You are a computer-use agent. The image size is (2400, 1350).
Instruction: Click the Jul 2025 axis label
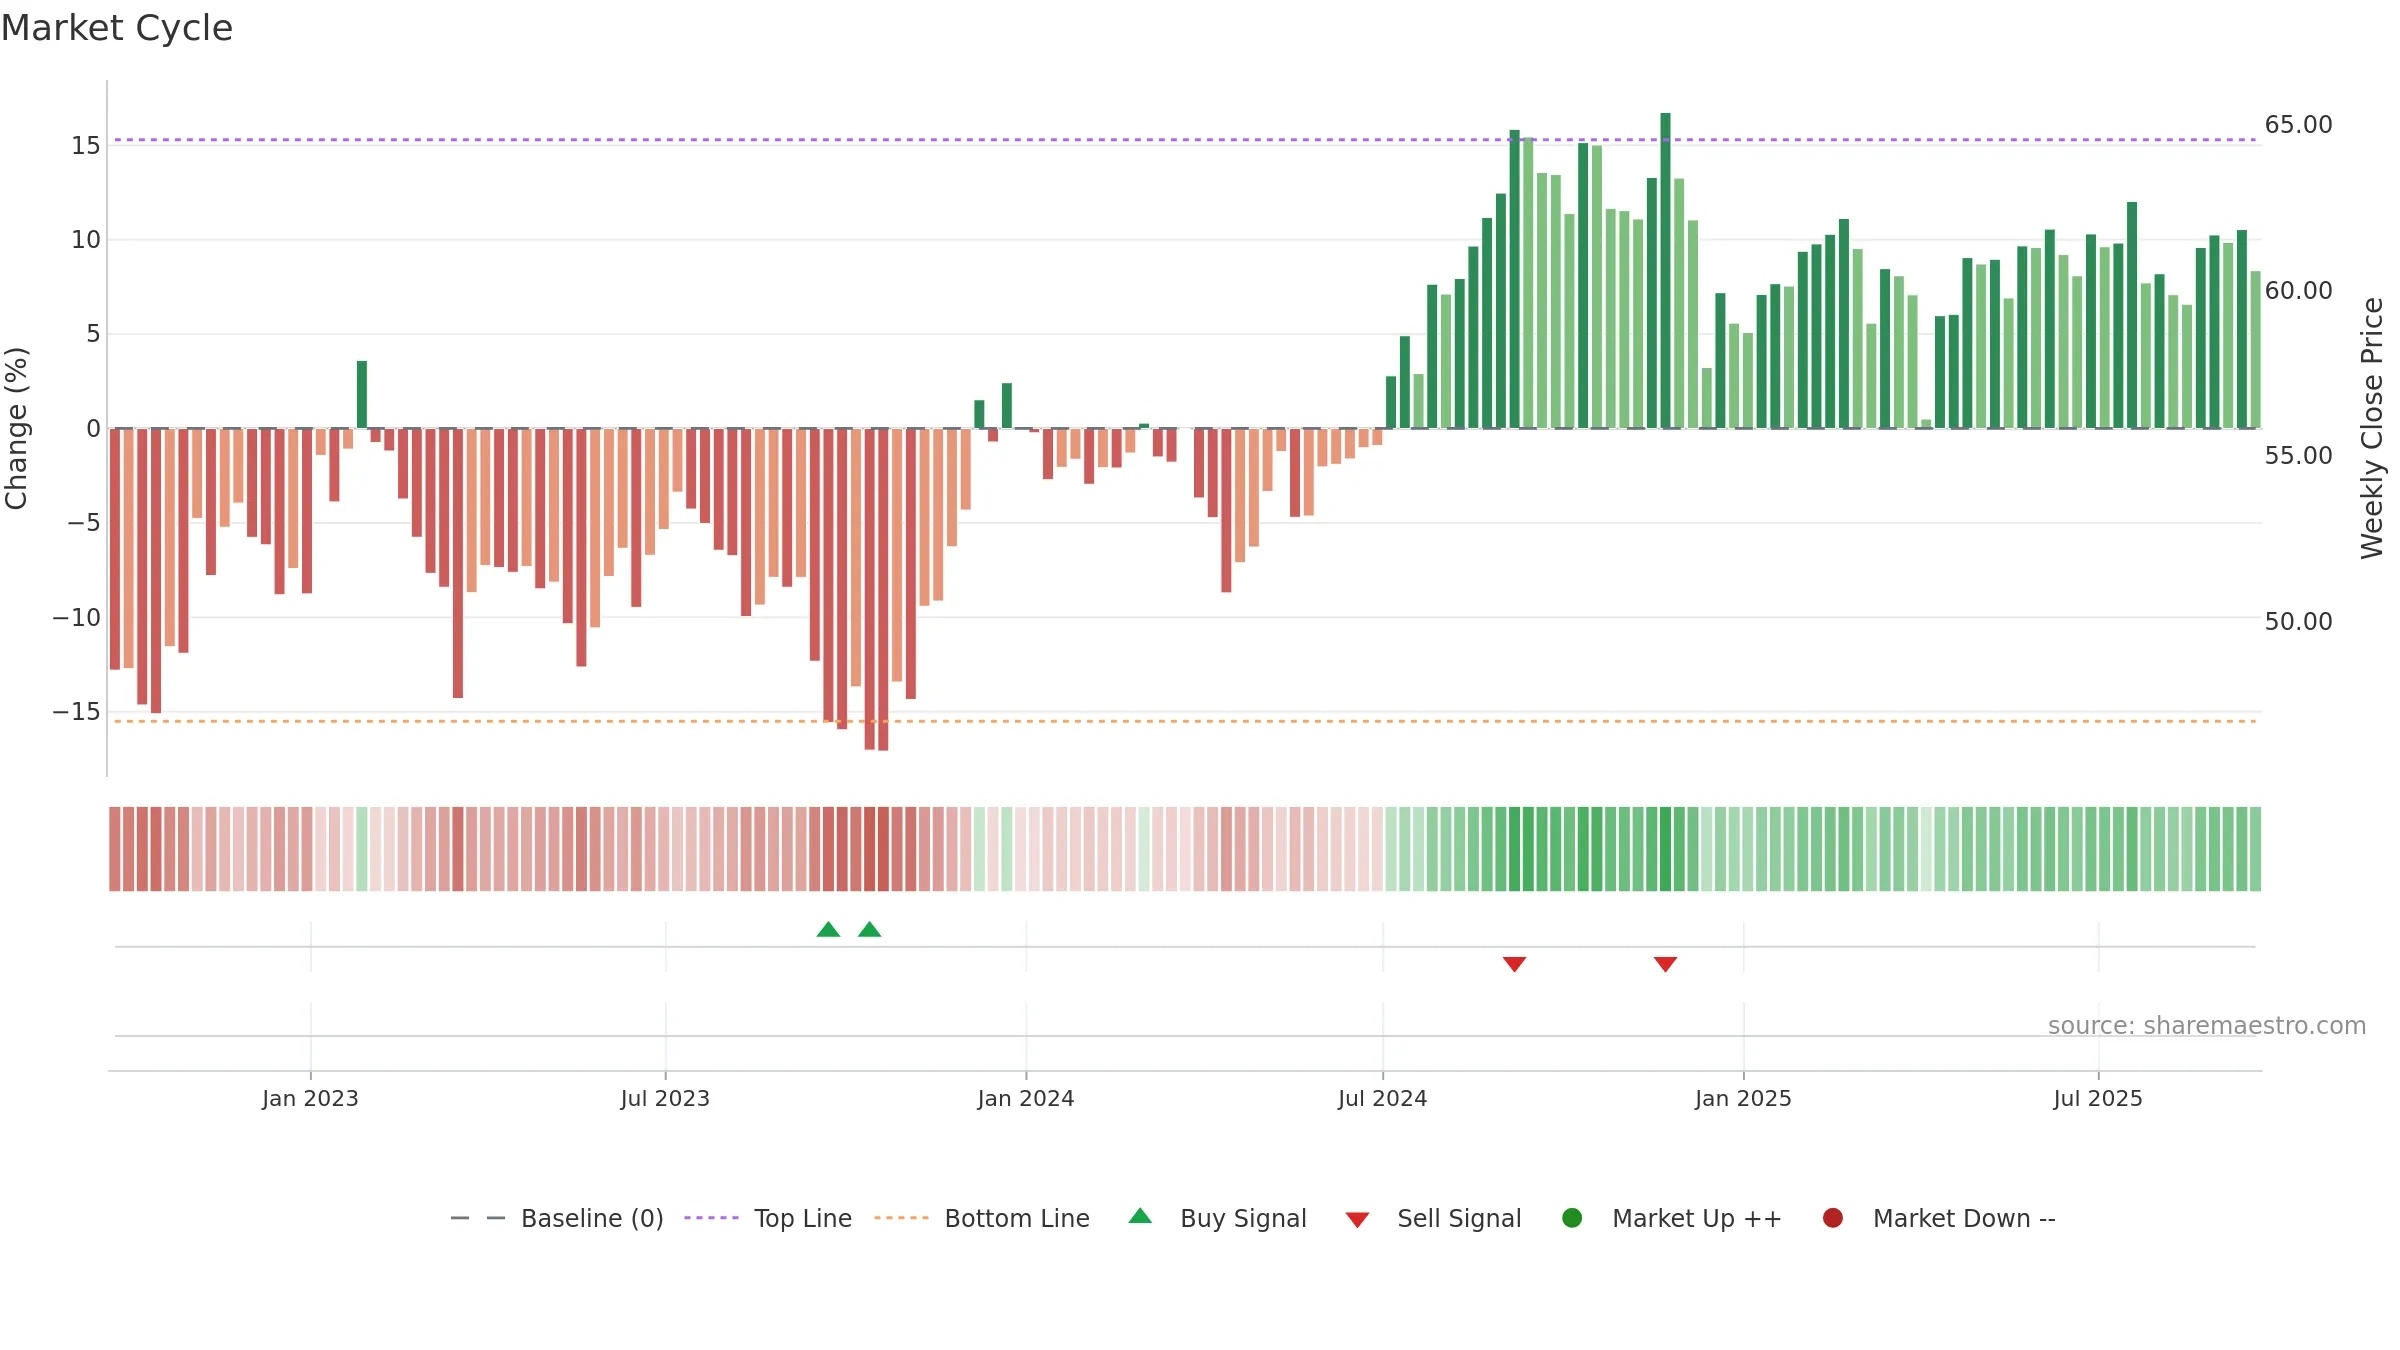pyautogui.click(x=2098, y=1098)
